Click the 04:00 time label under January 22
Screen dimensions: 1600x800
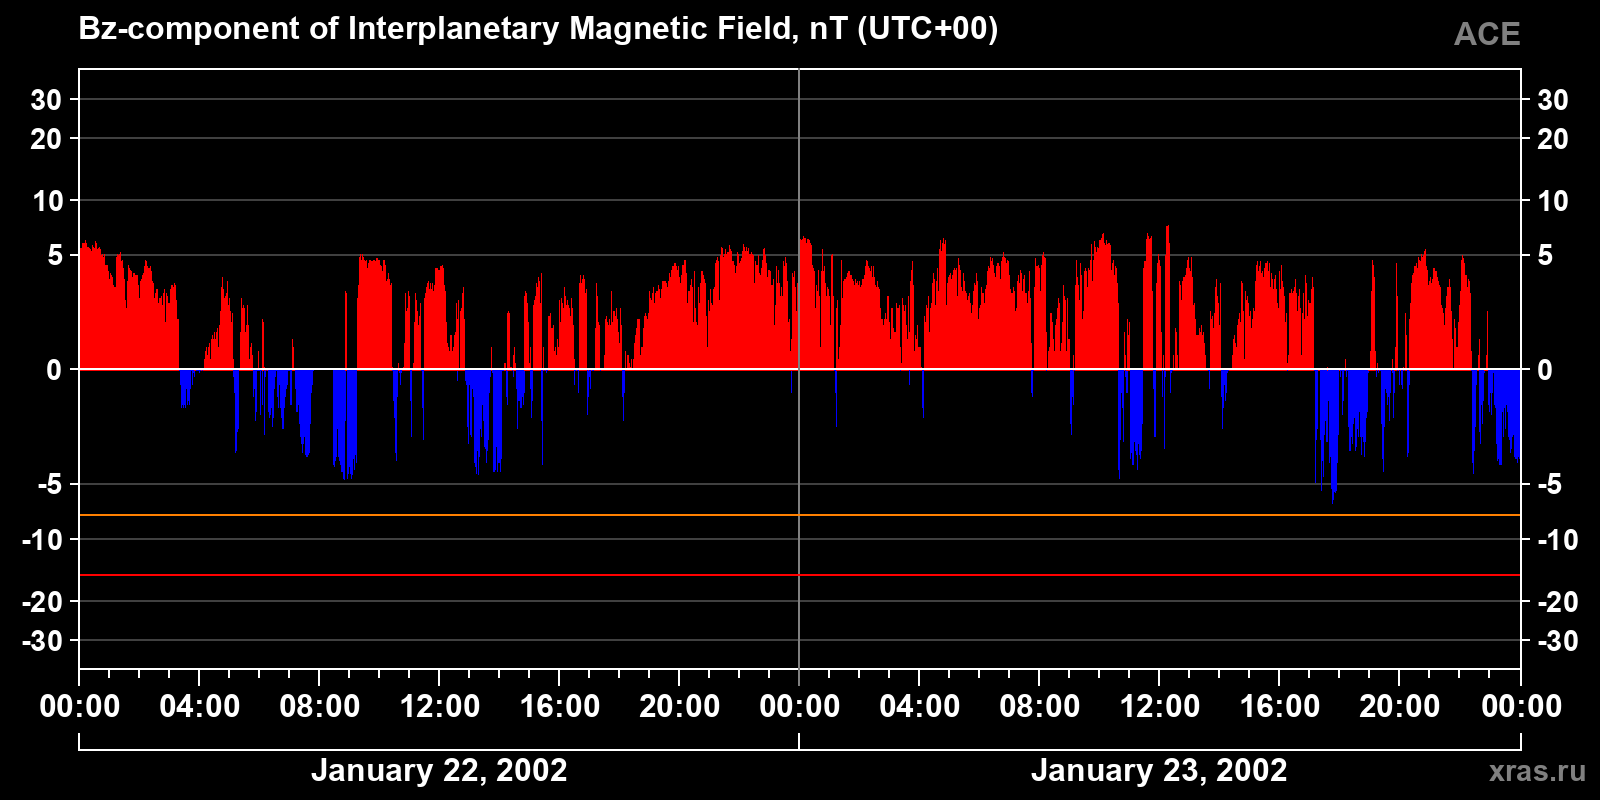[x=200, y=706]
